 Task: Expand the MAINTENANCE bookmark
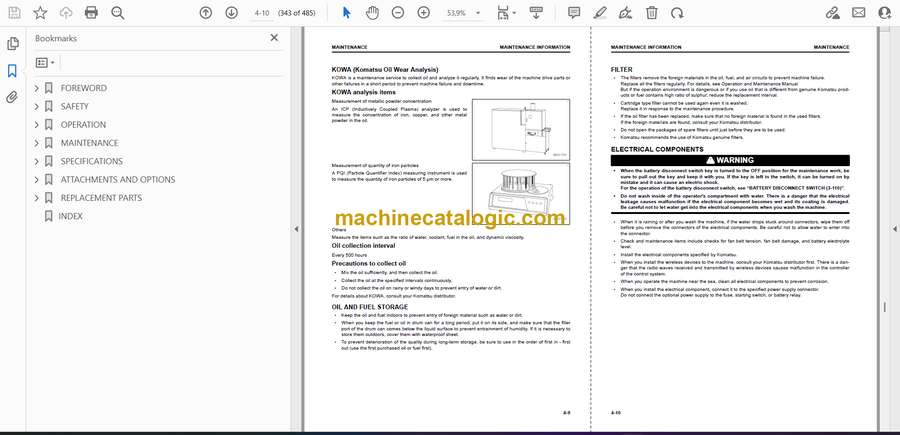[37, 143]
